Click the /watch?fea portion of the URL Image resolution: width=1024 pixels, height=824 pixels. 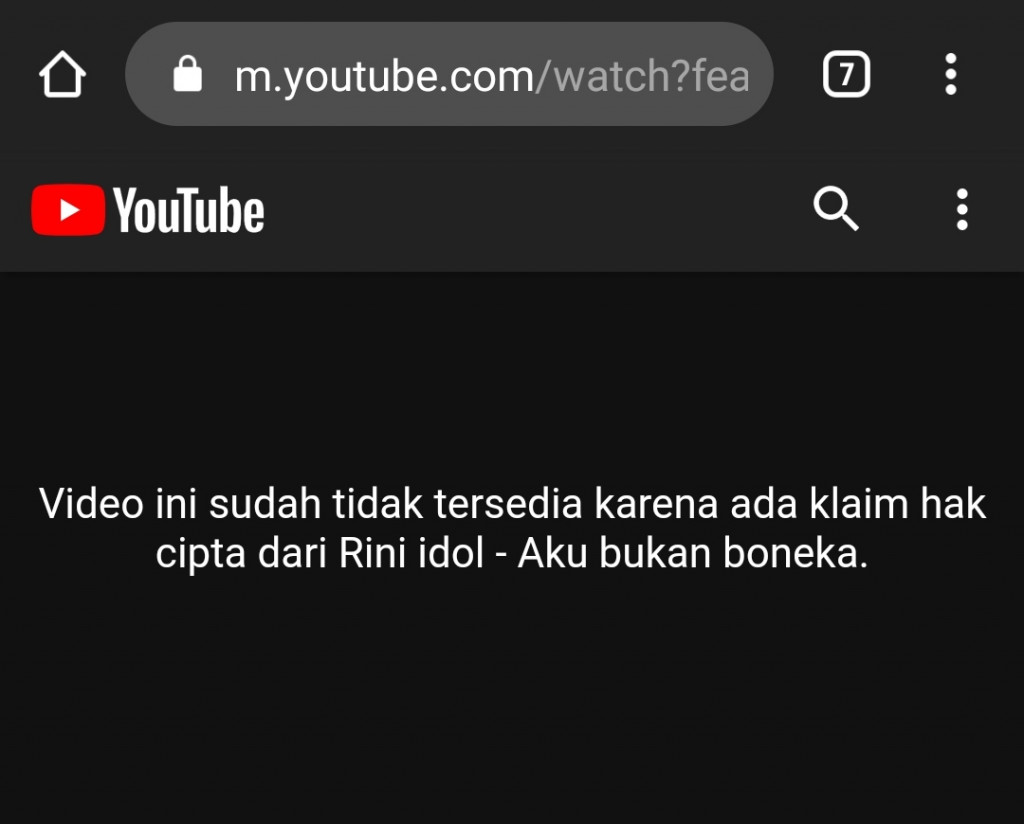(x=643, y=76)
